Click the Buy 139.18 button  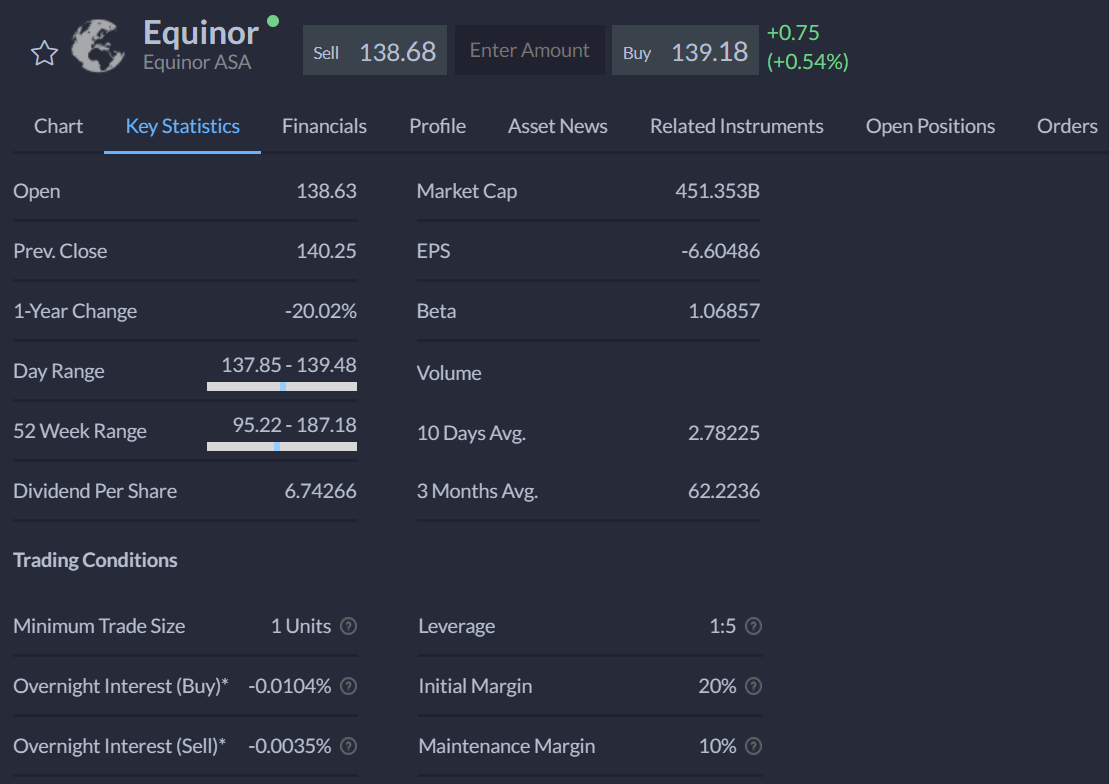point(685,50)
